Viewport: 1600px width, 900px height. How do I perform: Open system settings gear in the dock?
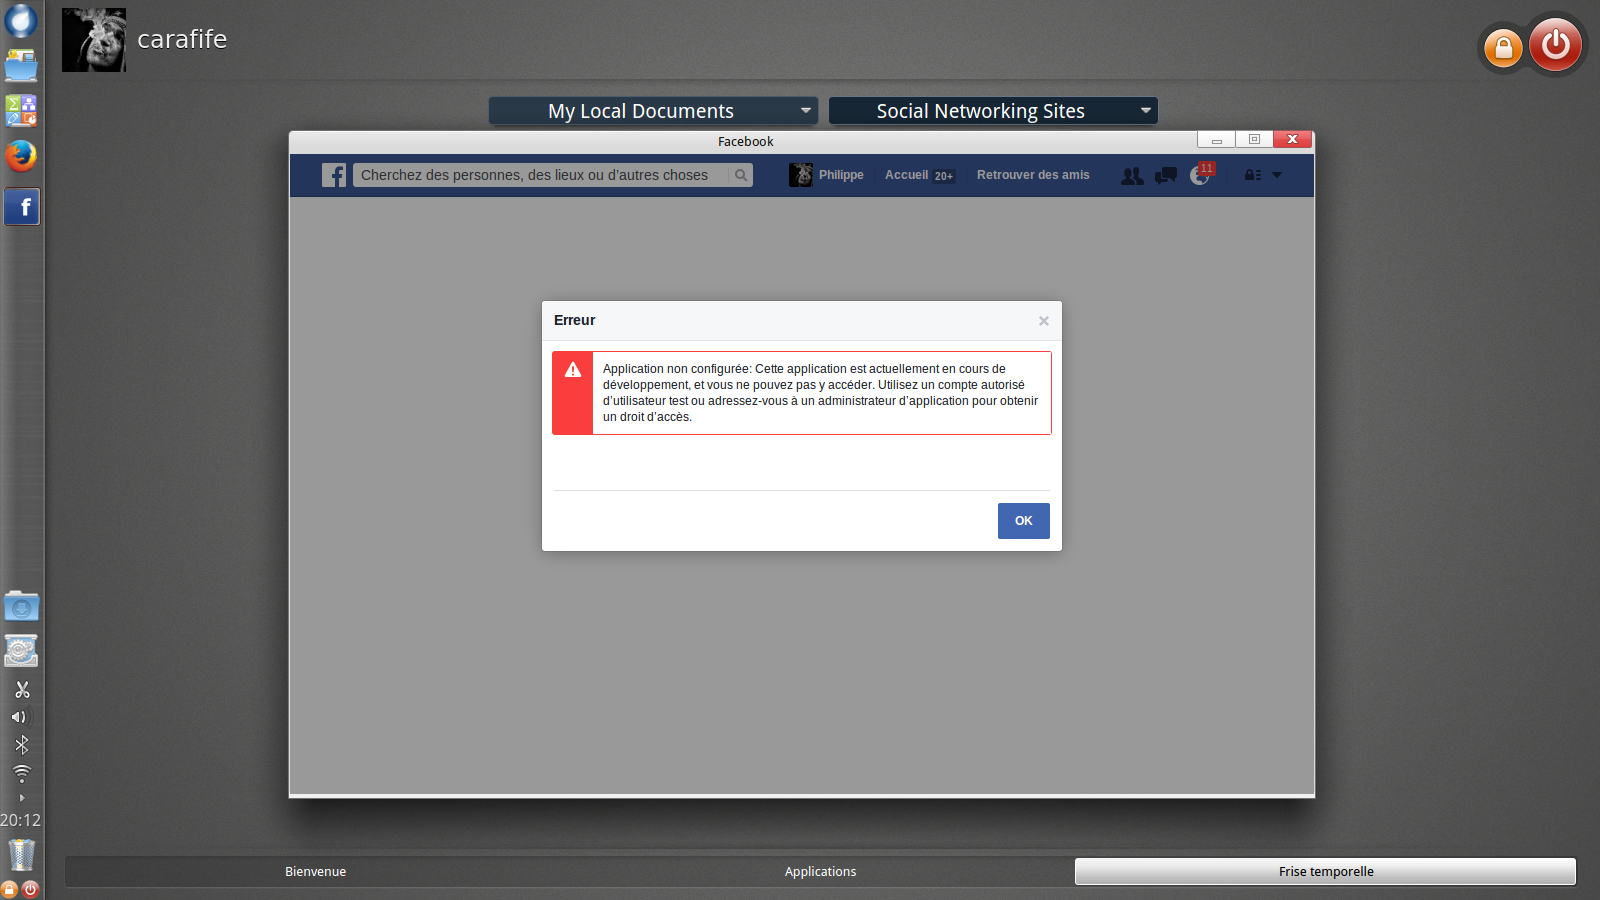pos(21,651)
